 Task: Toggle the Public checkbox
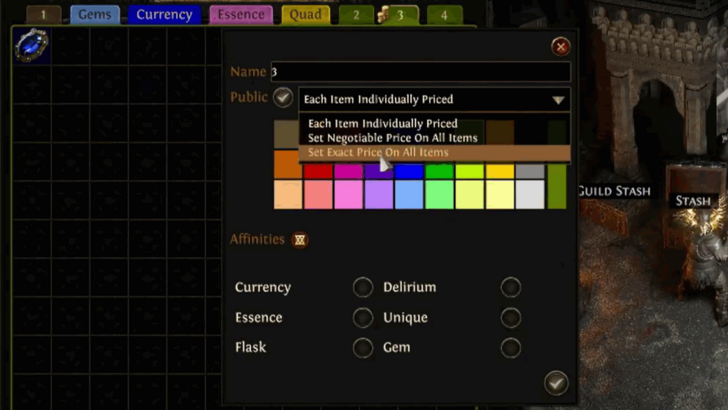coord(283,98)
